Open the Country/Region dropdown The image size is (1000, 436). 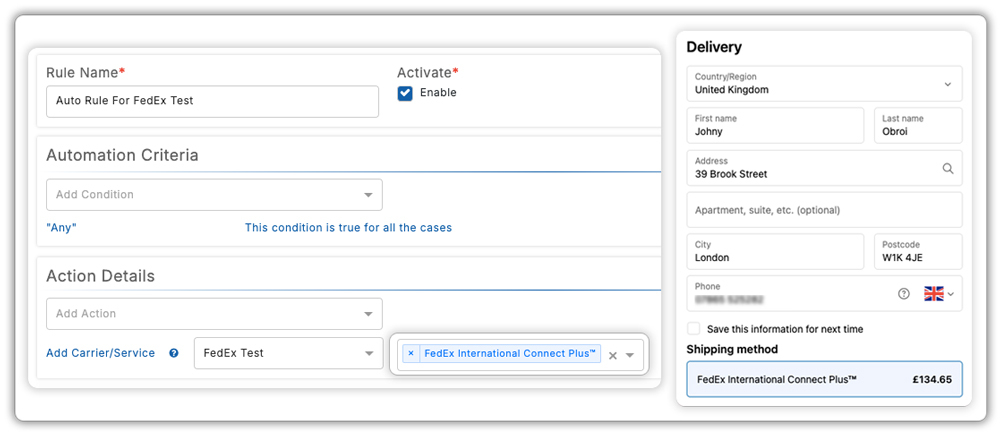(x=825, y=84)
